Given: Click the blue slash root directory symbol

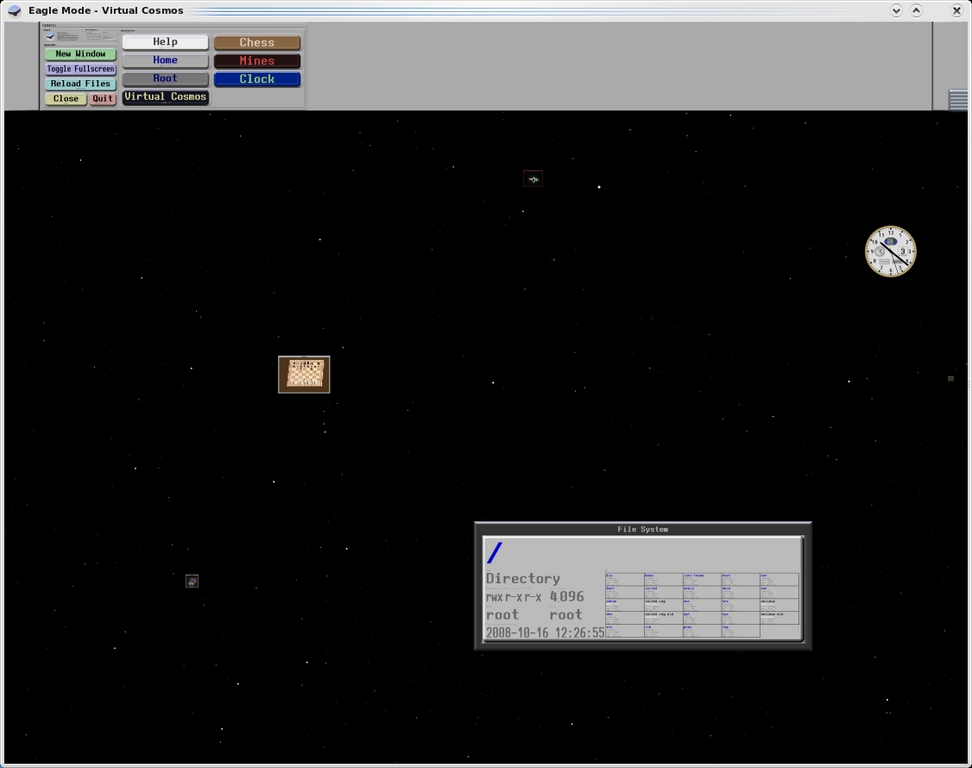Looking at the screenshot, I should click(x=494, y=553).
